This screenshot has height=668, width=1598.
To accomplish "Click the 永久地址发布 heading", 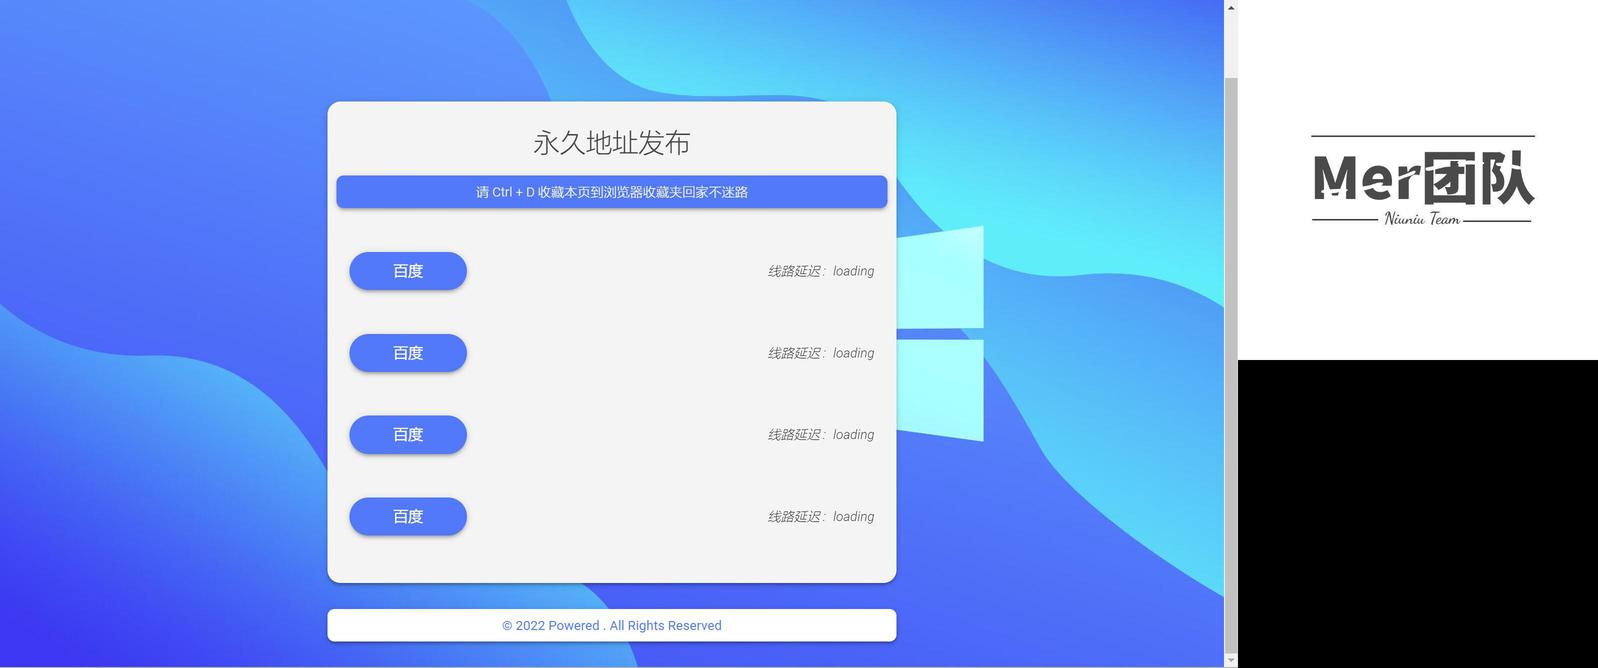I will tap(612, 143).
